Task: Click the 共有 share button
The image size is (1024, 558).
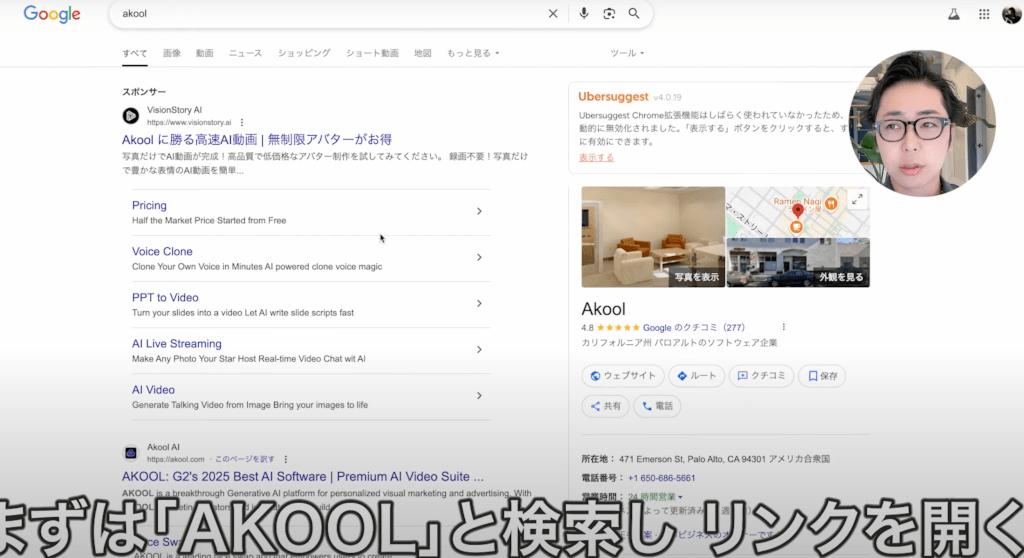Action: pyautogui.click(x=605, y=406)
